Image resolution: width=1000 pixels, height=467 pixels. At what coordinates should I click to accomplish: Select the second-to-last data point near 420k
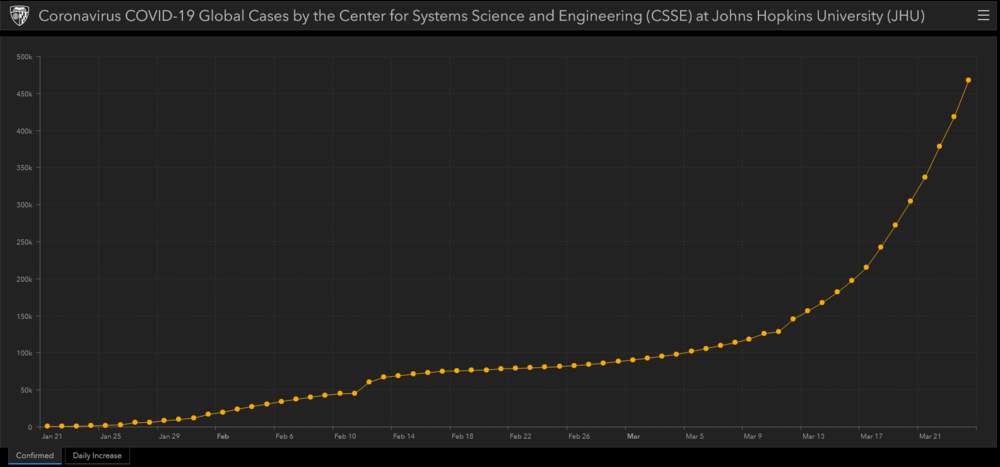click(x=953, y=117)
